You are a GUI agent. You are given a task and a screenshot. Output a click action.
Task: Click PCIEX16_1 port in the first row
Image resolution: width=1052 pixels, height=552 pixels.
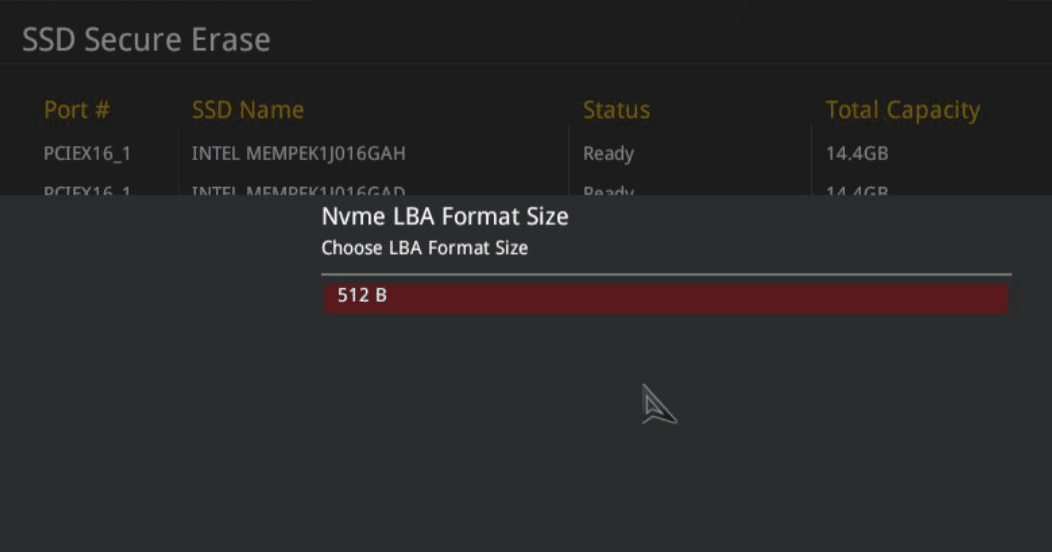click(87, 154)
